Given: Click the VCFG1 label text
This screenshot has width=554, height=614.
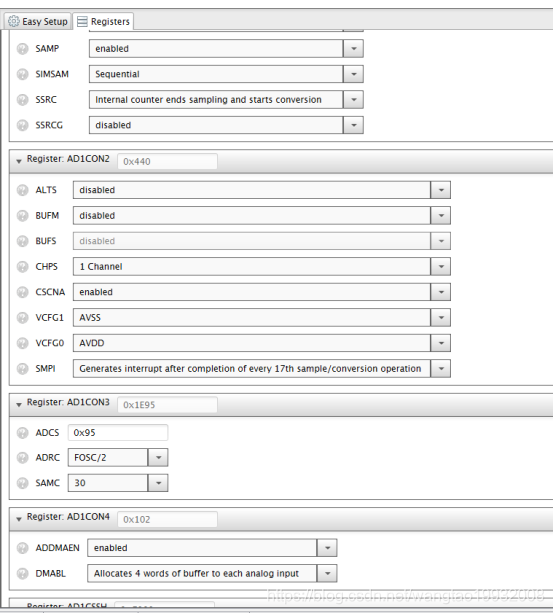Looking at the screenshot, I should pyautogui.click(x=49, y=318).
